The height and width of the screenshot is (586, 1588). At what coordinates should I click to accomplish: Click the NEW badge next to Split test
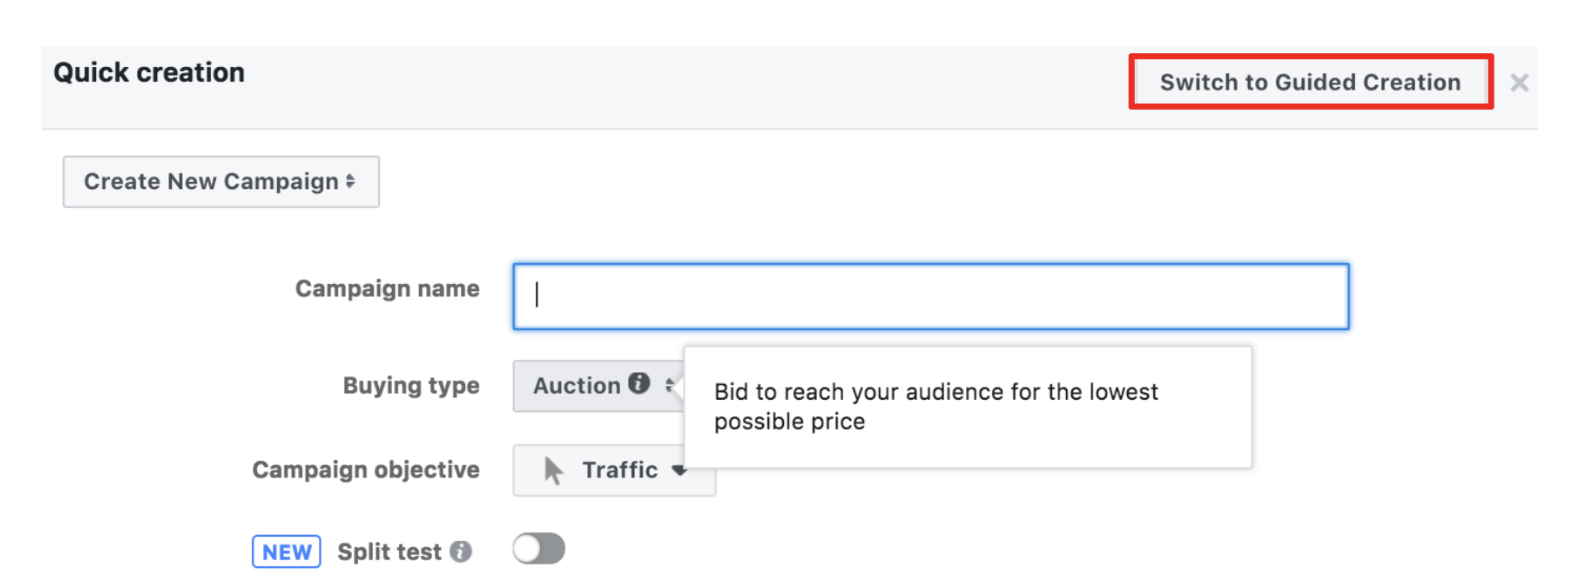click(x=286, y=552)
